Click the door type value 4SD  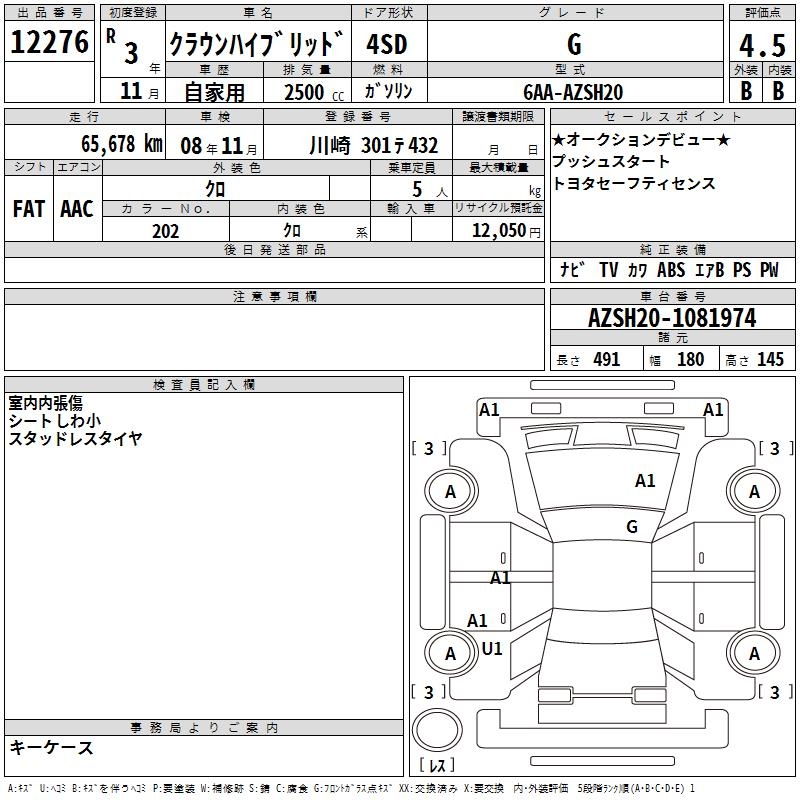tap(387, 44)
